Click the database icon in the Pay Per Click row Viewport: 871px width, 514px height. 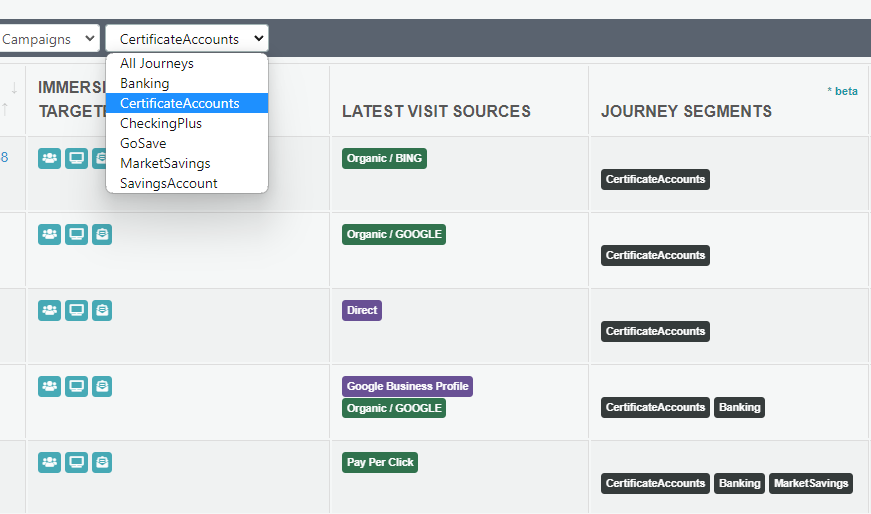point(102,462)
